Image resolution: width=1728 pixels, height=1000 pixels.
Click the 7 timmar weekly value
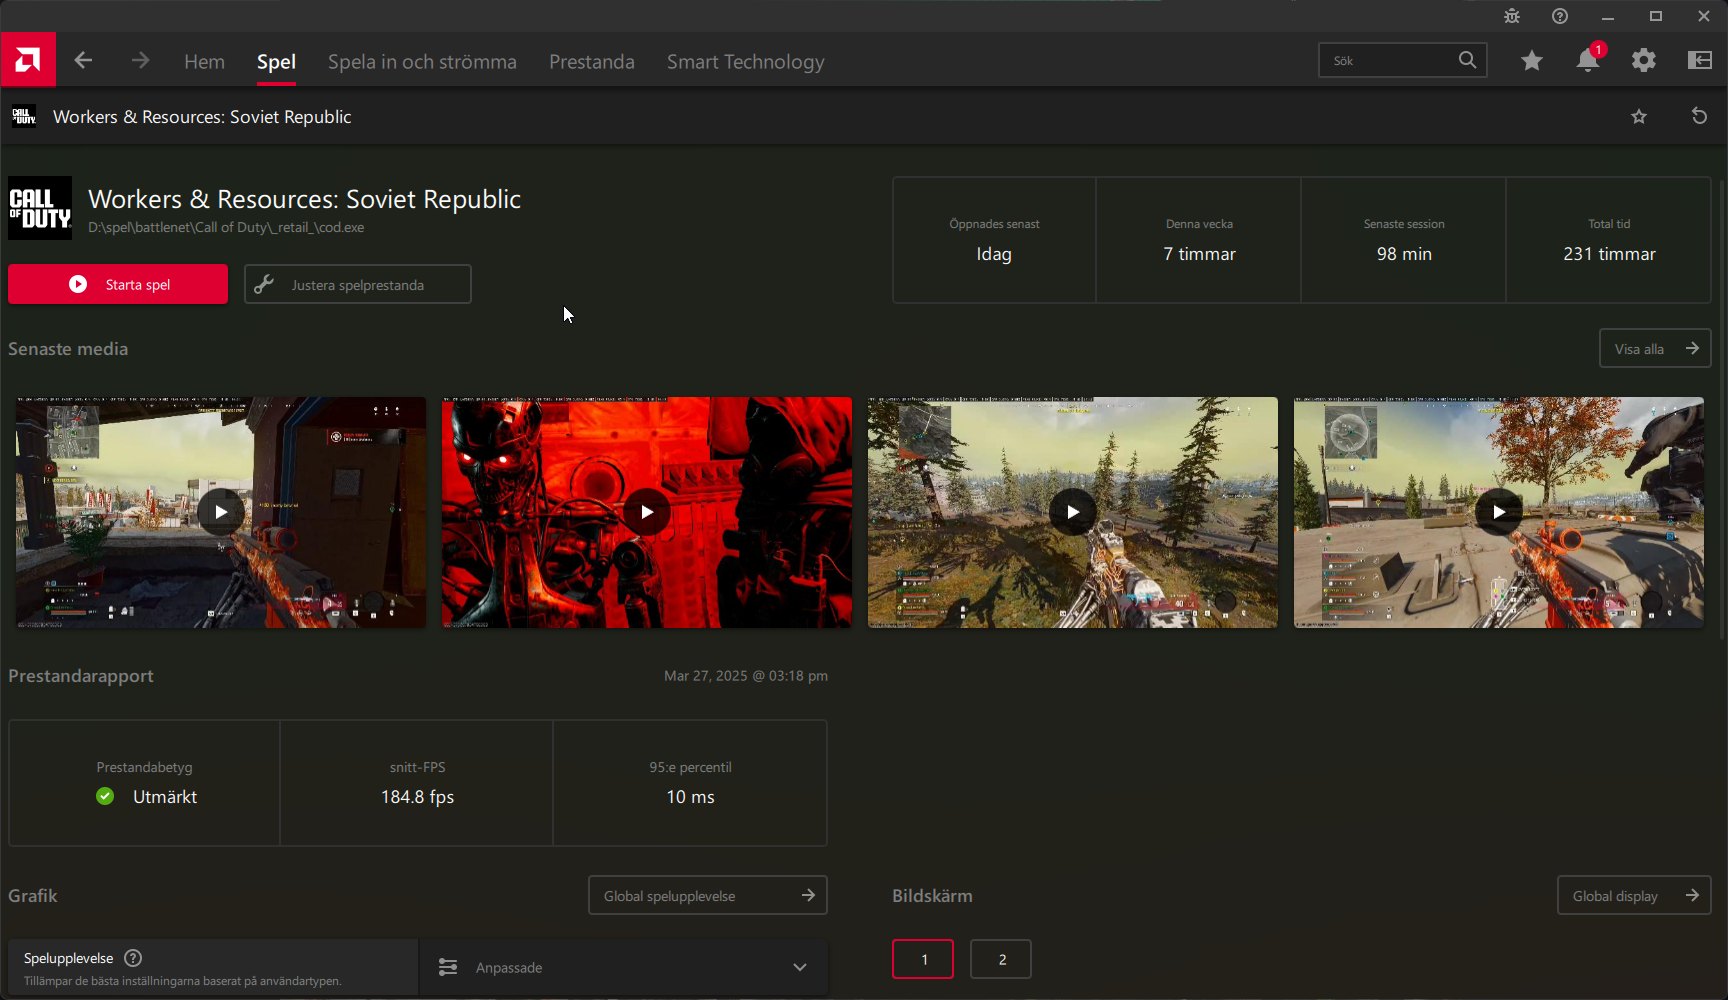point(1199,254)
